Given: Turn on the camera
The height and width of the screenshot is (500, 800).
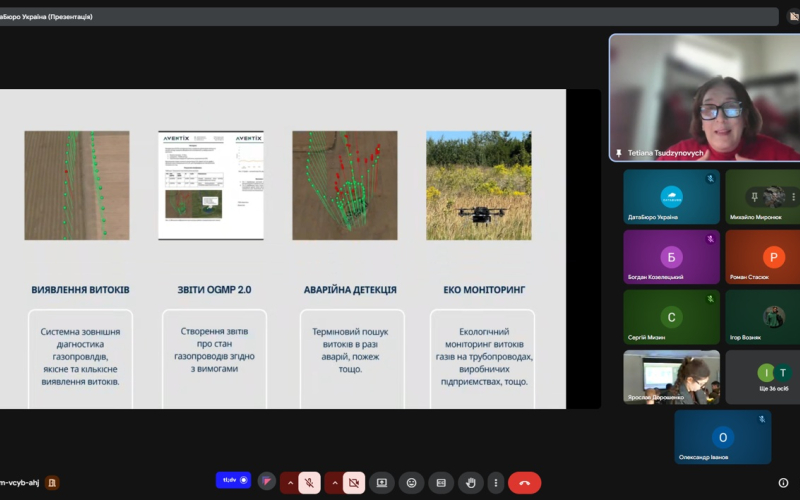Looking at the screenshot, I should pos(354,483).
